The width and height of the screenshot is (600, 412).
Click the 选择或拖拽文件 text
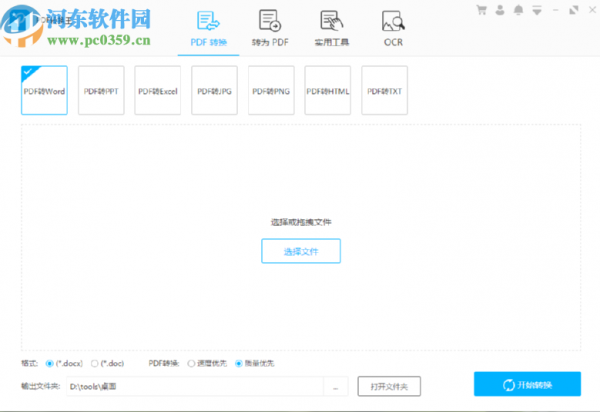301,222
